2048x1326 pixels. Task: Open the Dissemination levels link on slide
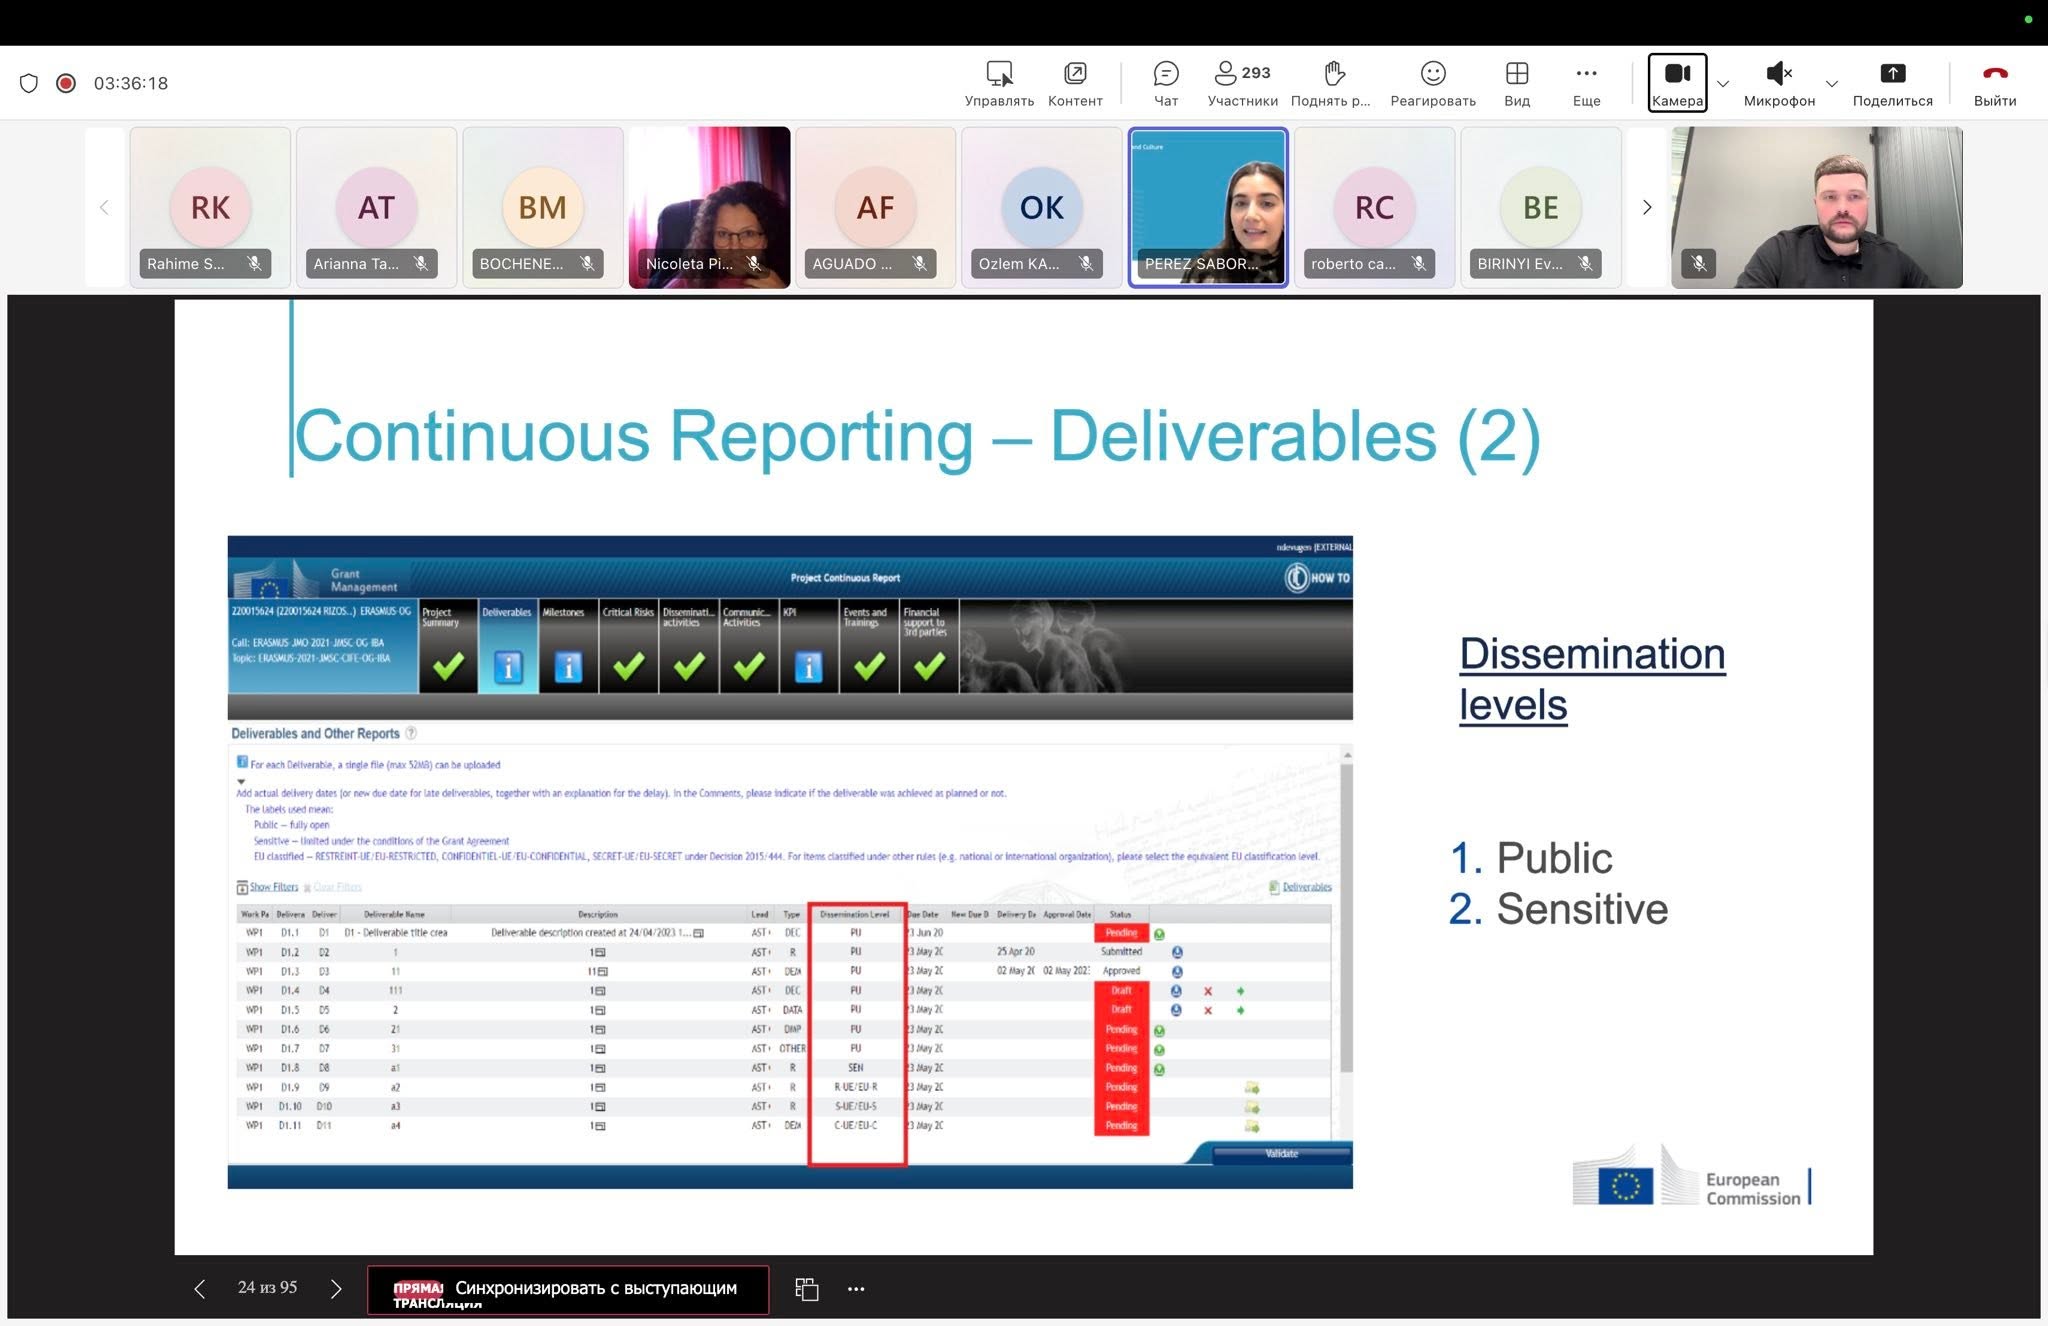[x=1592, y=679]
